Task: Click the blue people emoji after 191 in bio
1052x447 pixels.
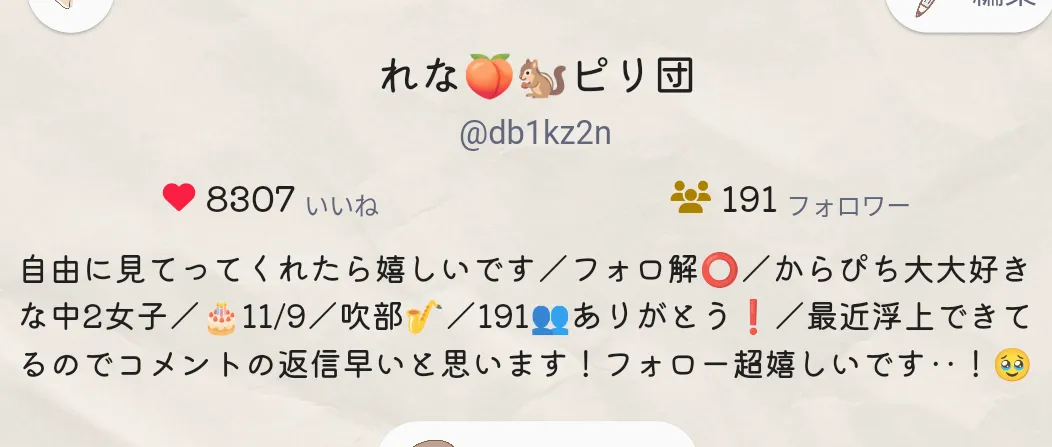Action: pyautogui.click(x=549, y=318)
